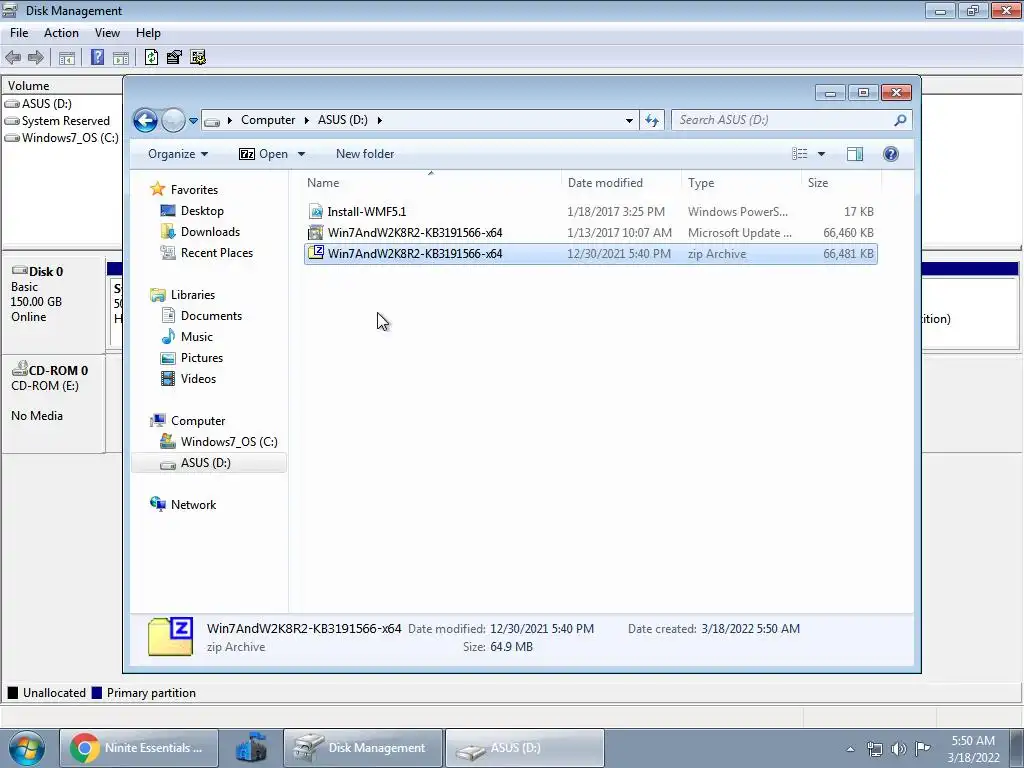
Task: Click Properties icon in Disk Management toolbar
Action: click(174, 57)
